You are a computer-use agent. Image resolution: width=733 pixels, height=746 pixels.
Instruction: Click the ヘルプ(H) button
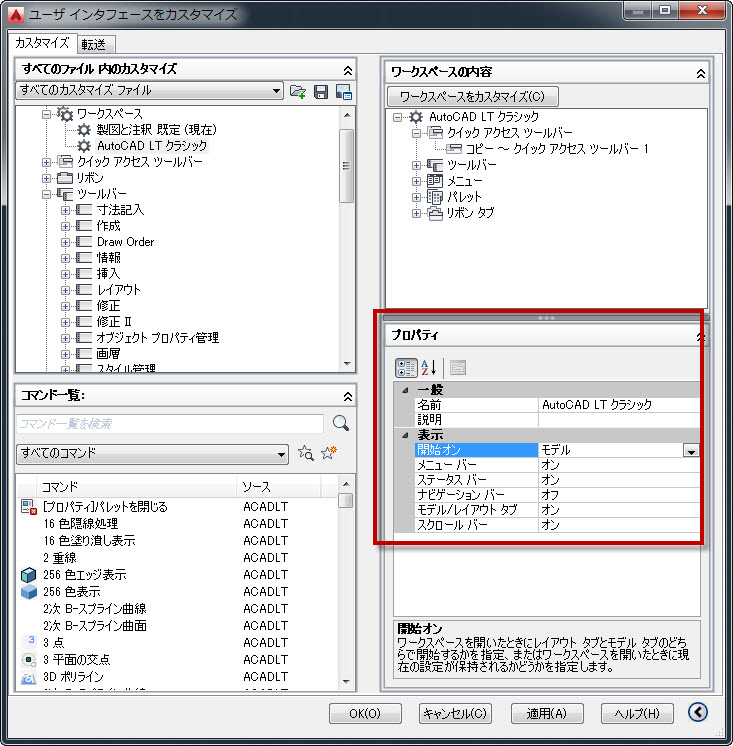pyautogui.click(x=637, y=713)
